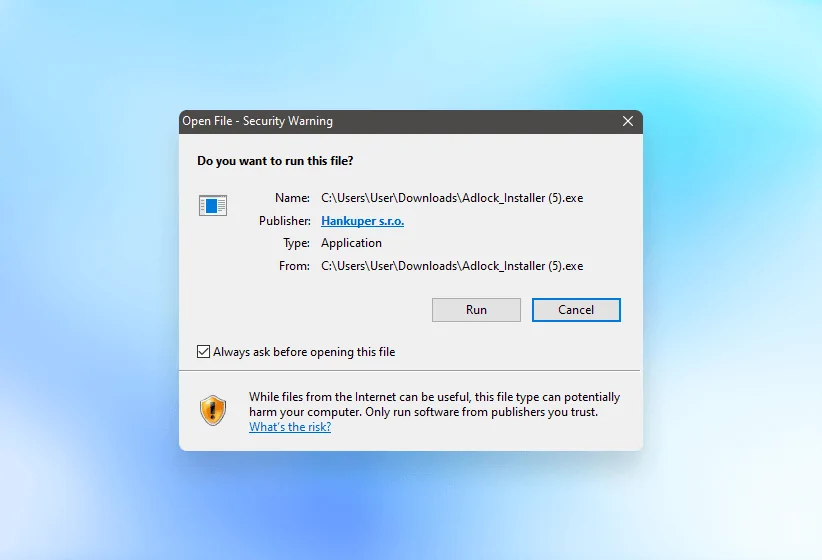Viewport: 822px width, 560px height.
Task: Click the 'Open File - Security Warning' title bar text
Action: [257, 121]
